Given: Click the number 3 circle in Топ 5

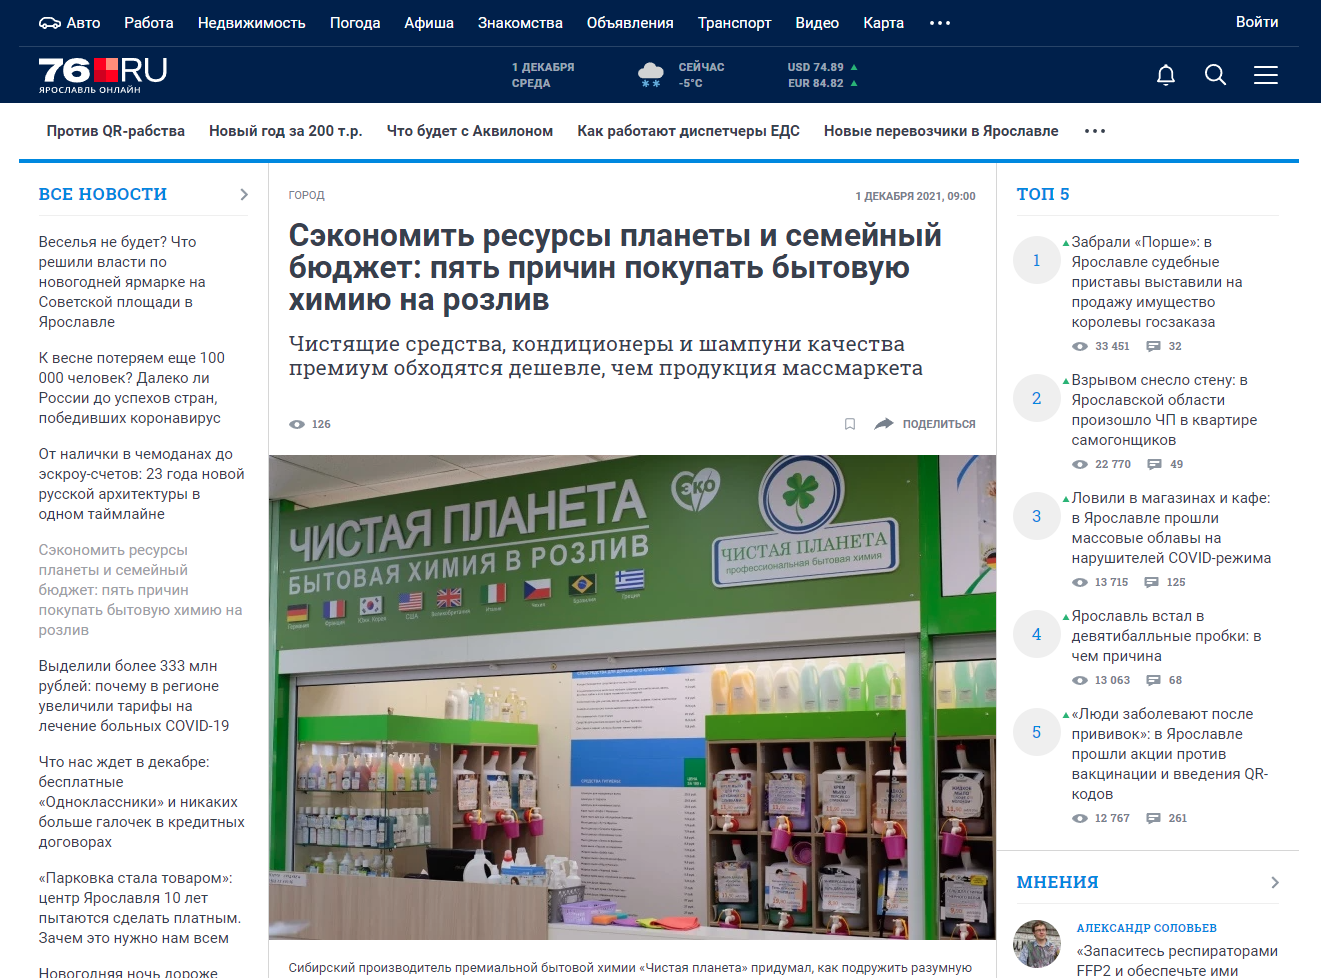Looking at the screenshot, I should (1037, 516).
